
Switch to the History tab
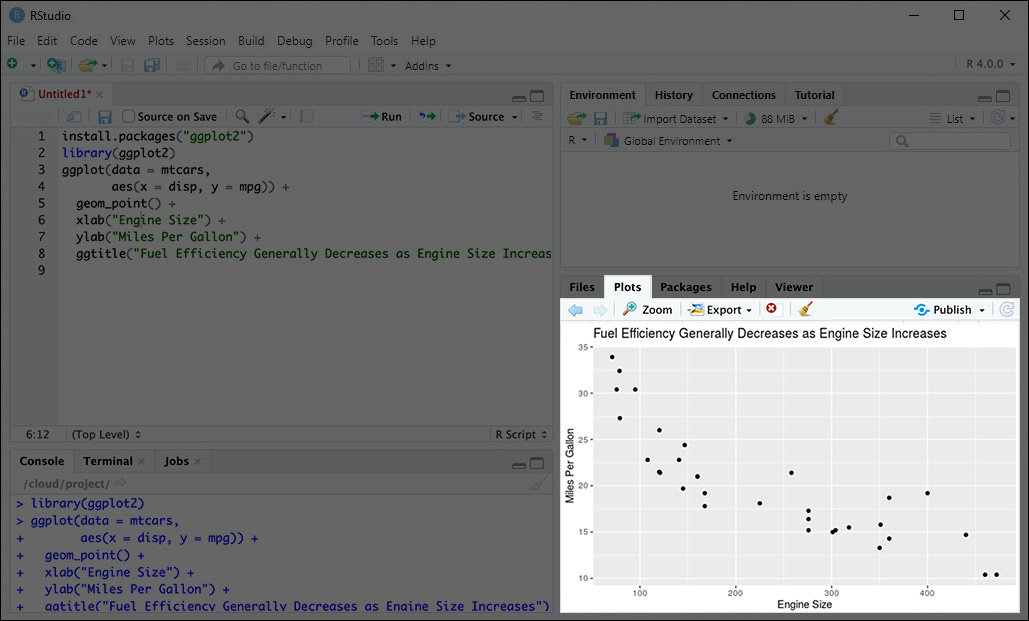tap(673, 95)
